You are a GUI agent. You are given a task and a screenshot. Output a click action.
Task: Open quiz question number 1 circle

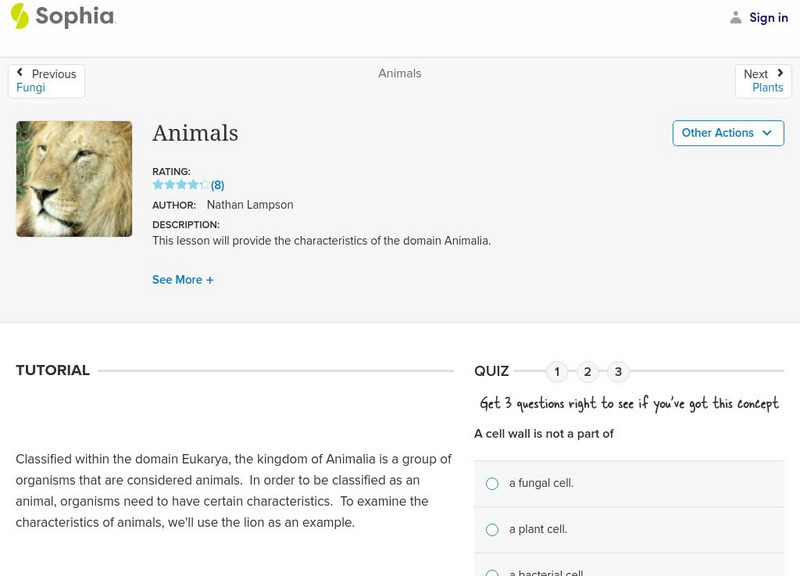click(557, 372)
